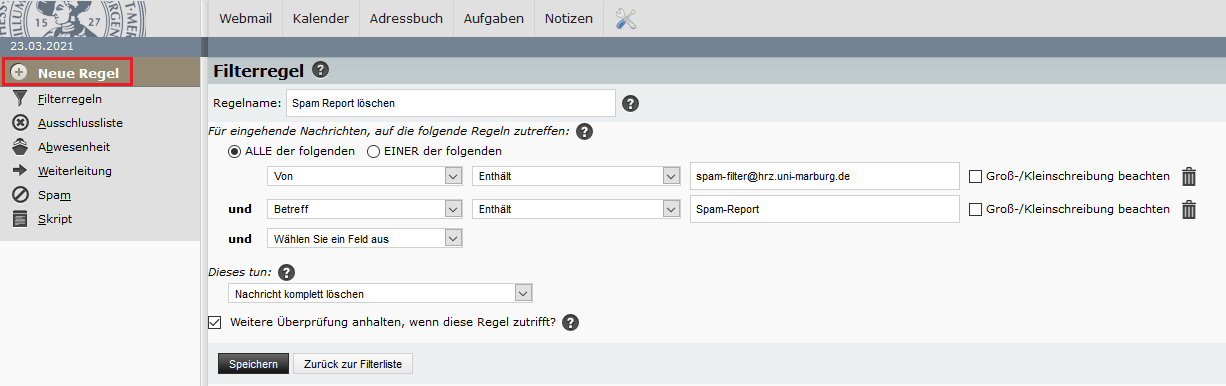This screenshot has width=1226, height=386.
Task: Click the Spam prohibited-sign icon
Action: point(19,195)
